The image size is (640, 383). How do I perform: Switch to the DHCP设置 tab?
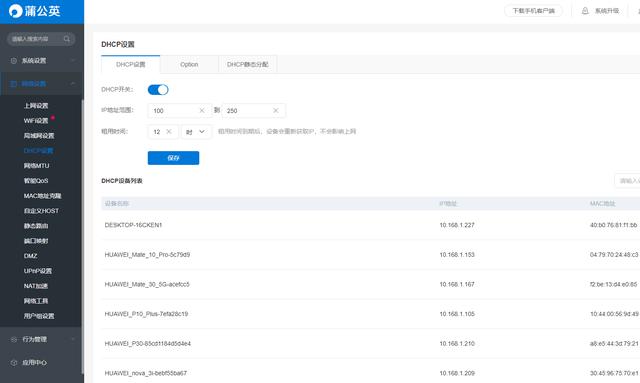[131, 65]
